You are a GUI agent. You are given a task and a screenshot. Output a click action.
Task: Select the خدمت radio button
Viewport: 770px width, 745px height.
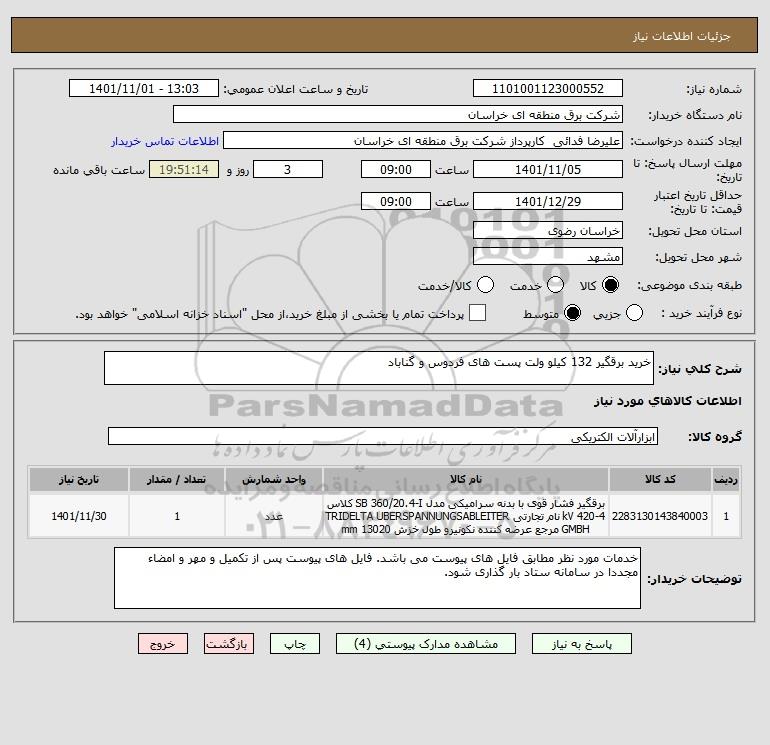[x=555, y=285]
